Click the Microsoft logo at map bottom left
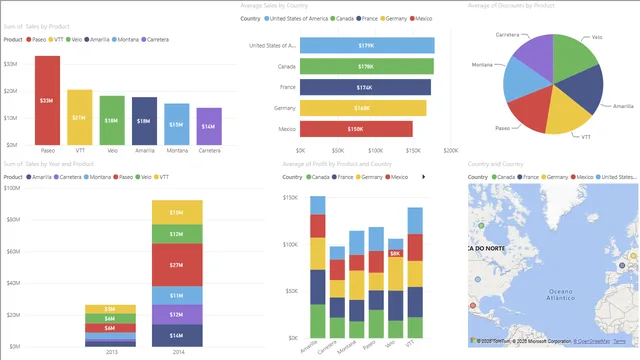The height and width of the screenshot is (360, 640). [x=473, y=340]
